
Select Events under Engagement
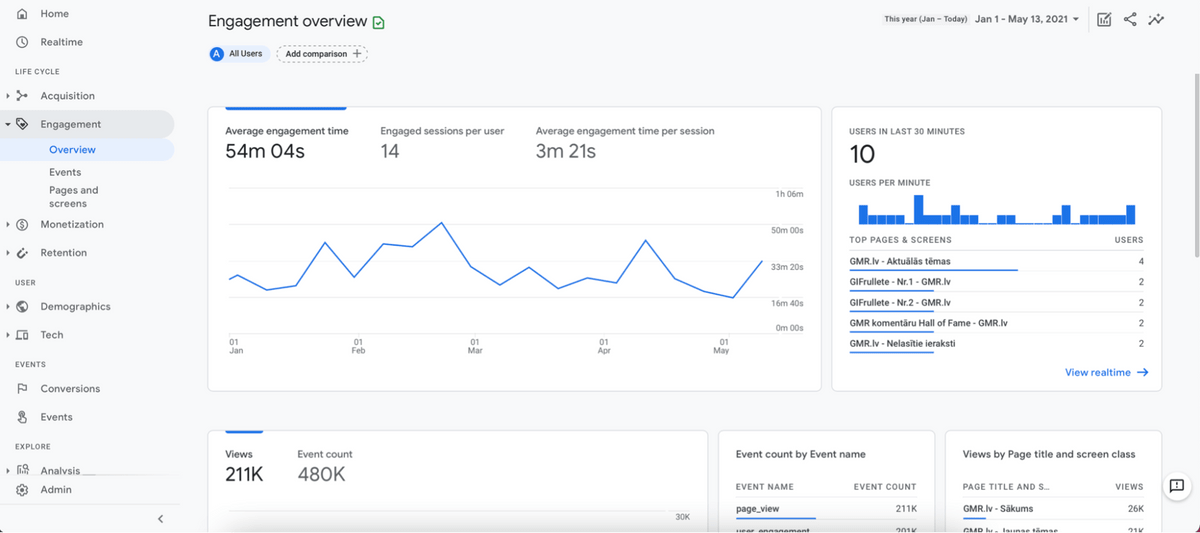(65, 172)
